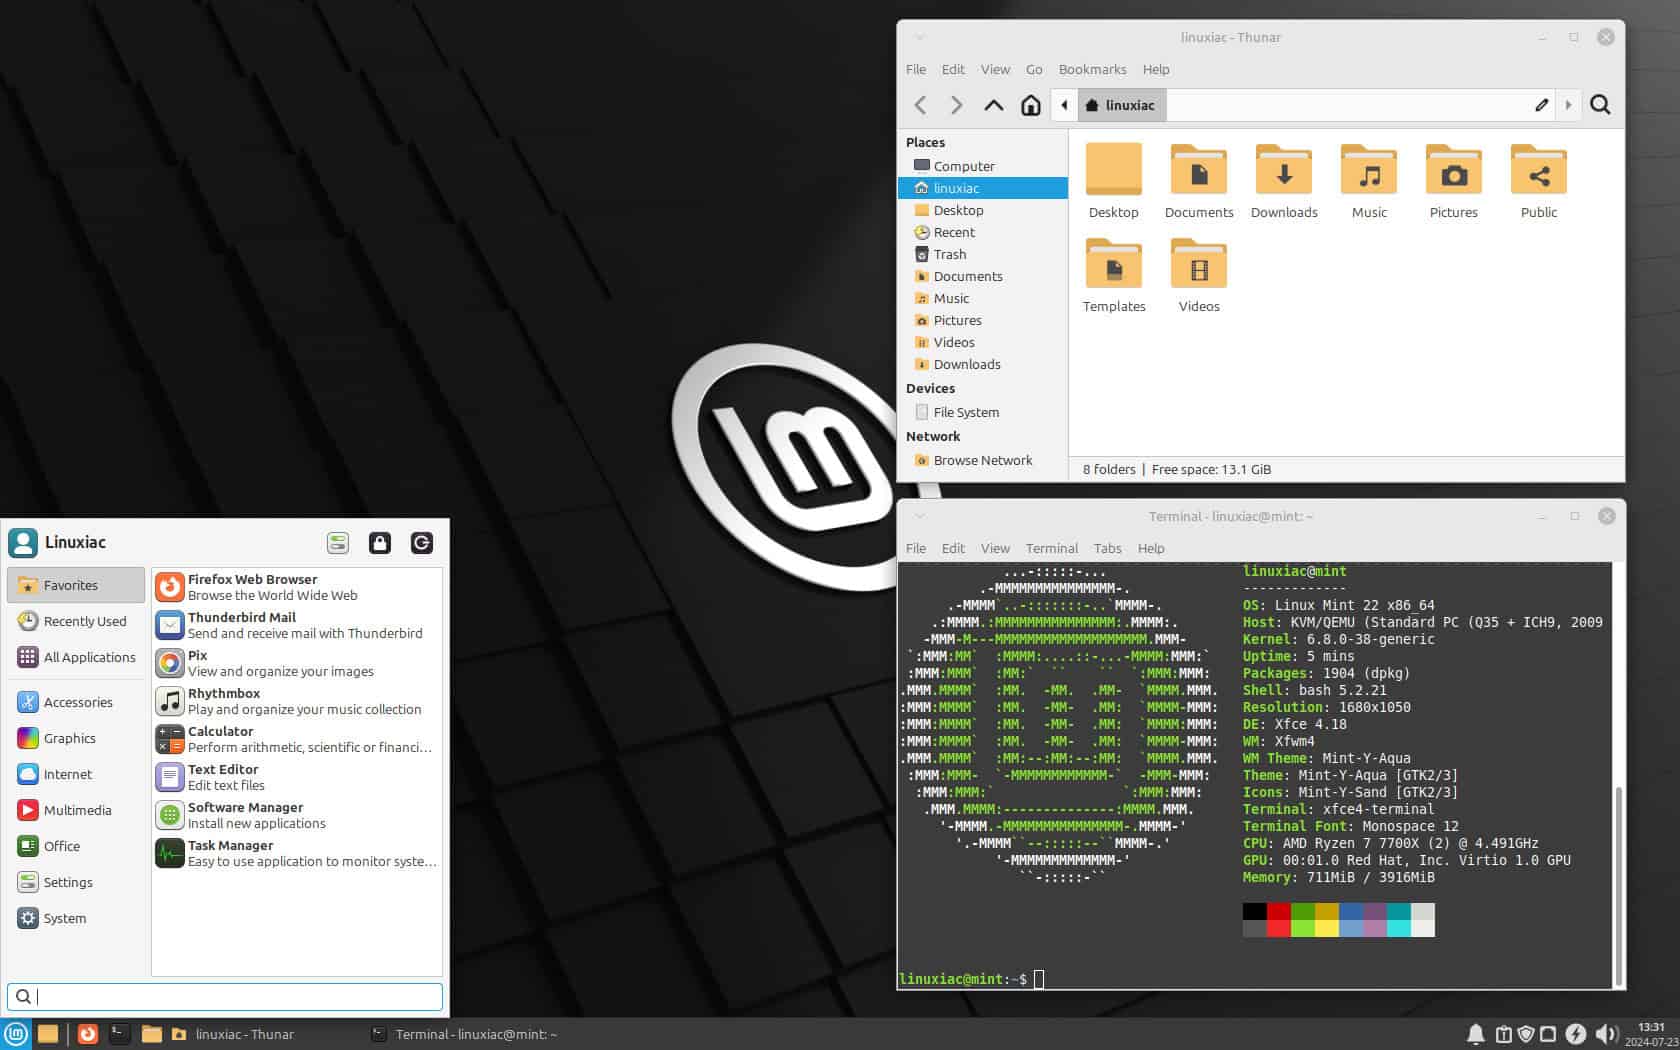Open the Bookmarks menu in Thunar
Screen dimensions: 1680x1050
pyautogui.click(x=1092, y=69)
